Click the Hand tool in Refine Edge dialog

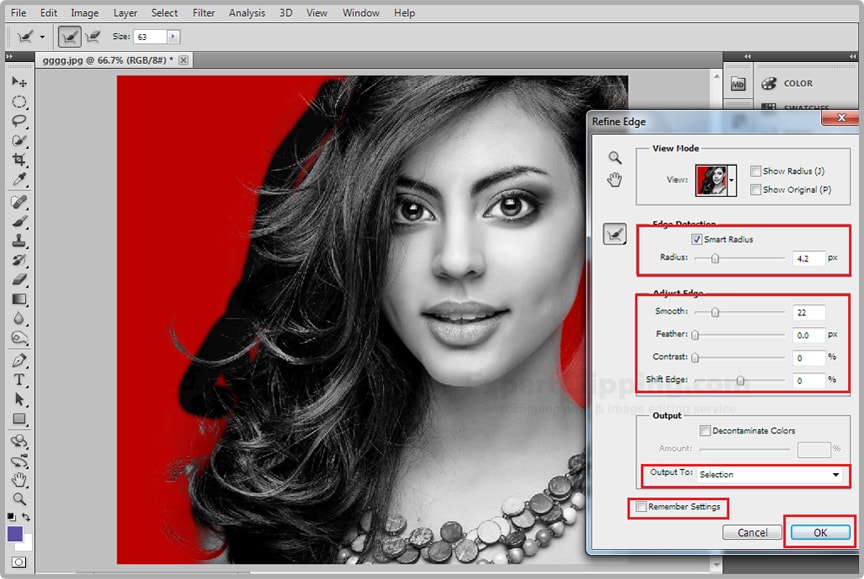tap(615, 179)
